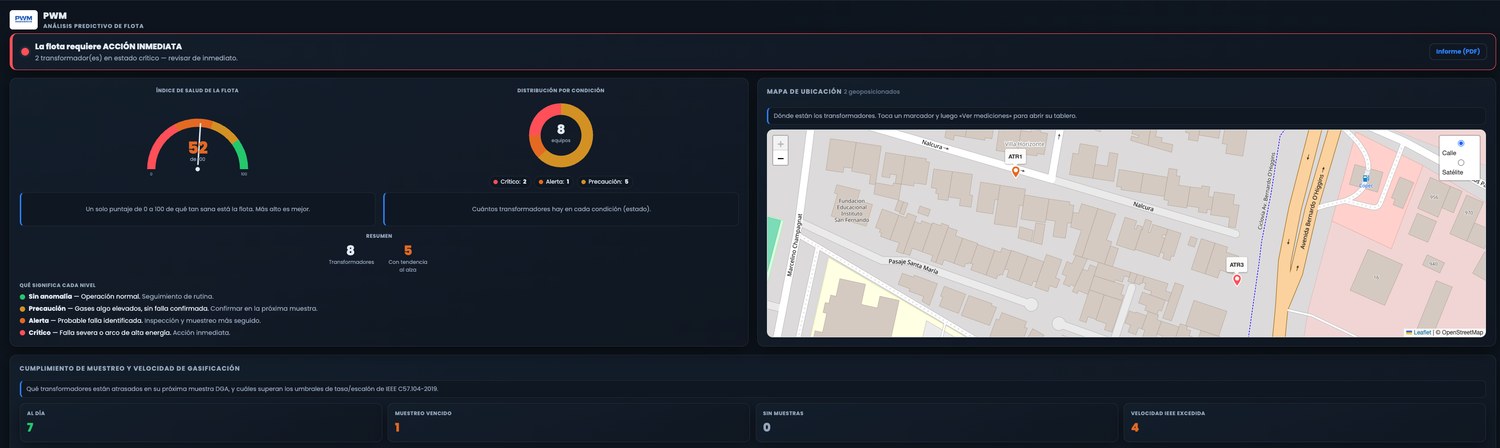Zoom in the map with plus button
The width and height of the screenshot is (1500, 448).
(781, 144)
